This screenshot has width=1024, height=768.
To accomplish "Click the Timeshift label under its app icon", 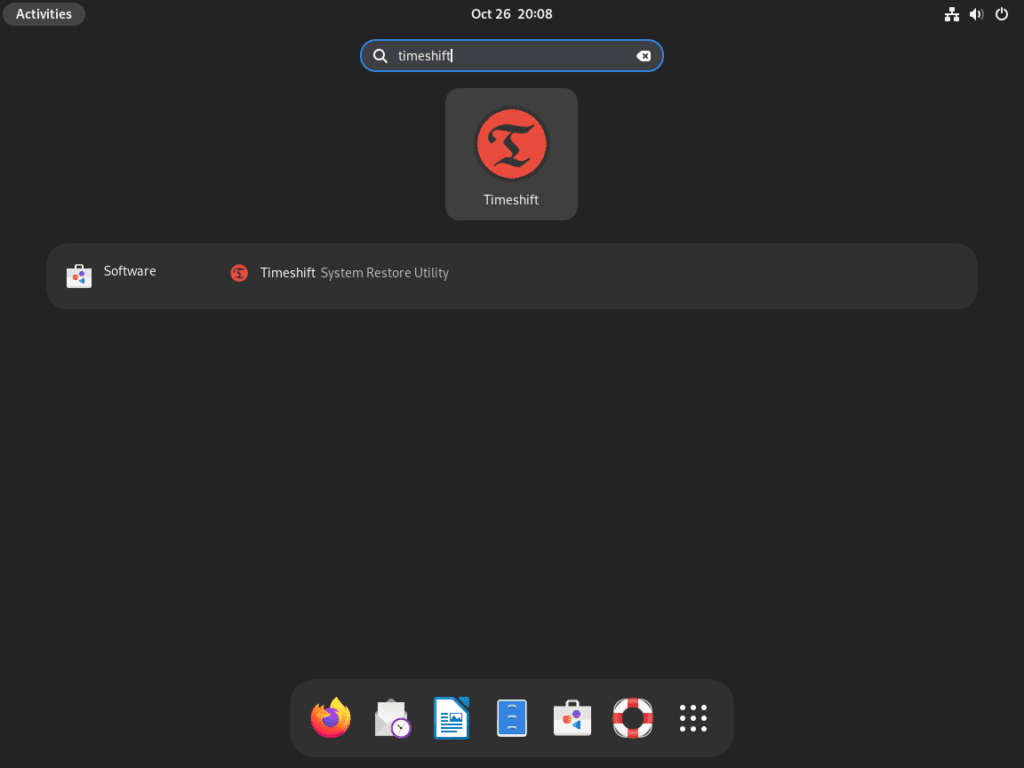I will pos(511,199).
